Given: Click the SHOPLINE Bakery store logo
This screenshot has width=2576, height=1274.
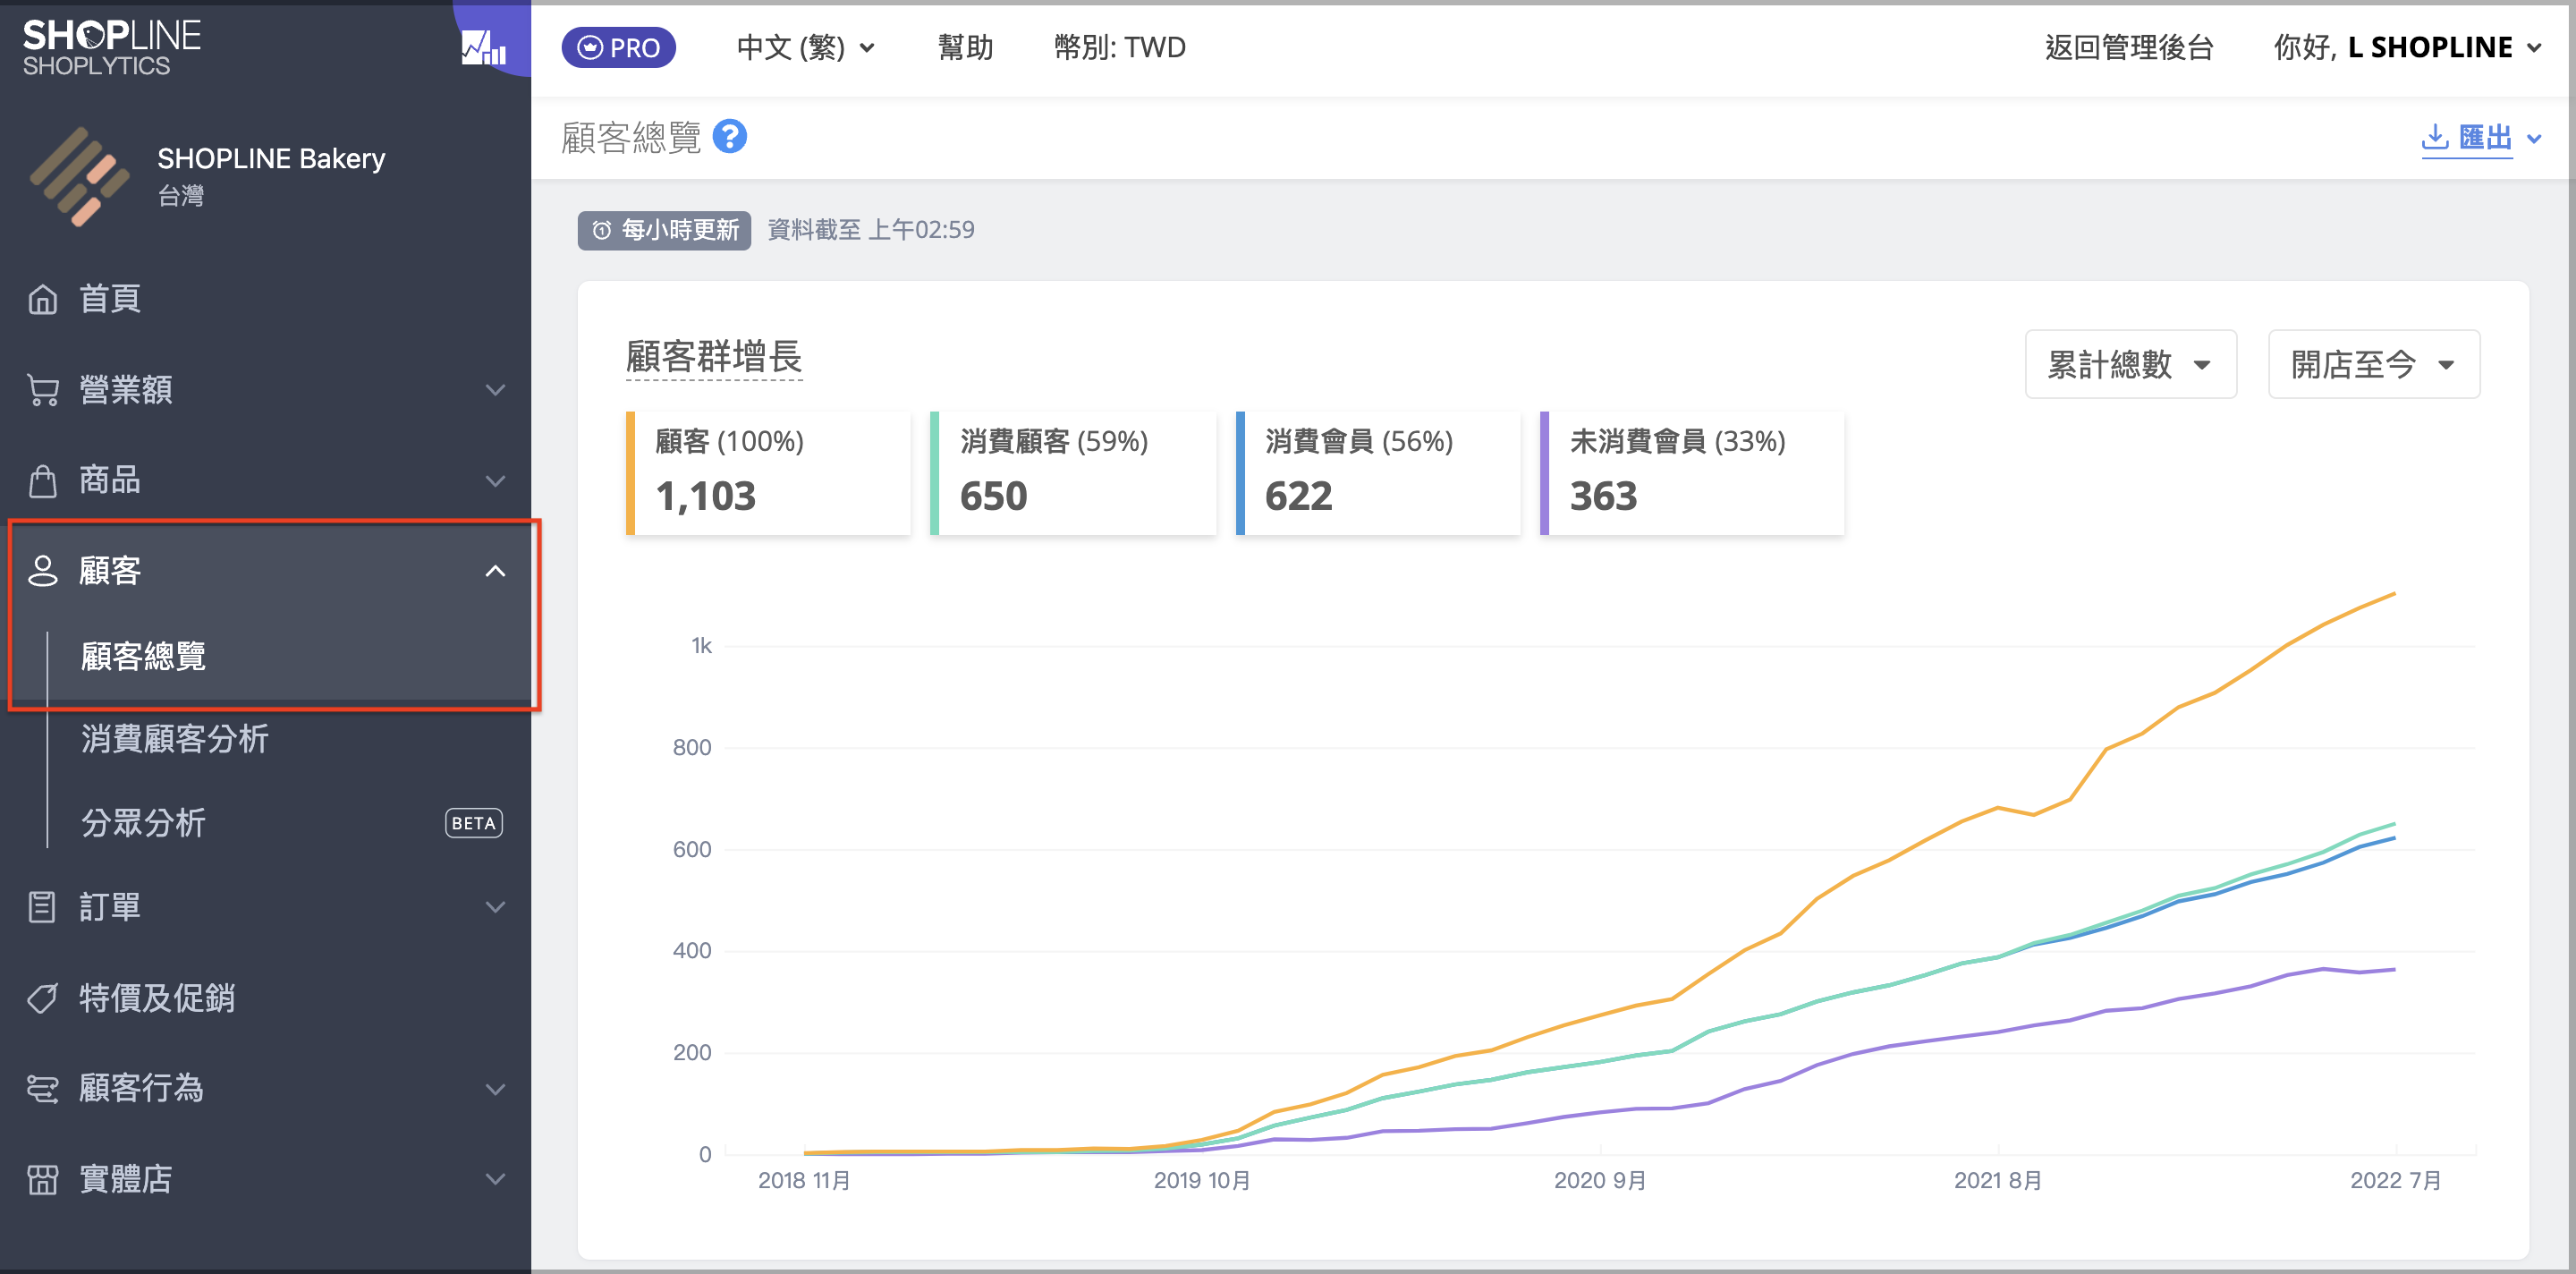Looking at the screenshot, I should pos(80,176).
